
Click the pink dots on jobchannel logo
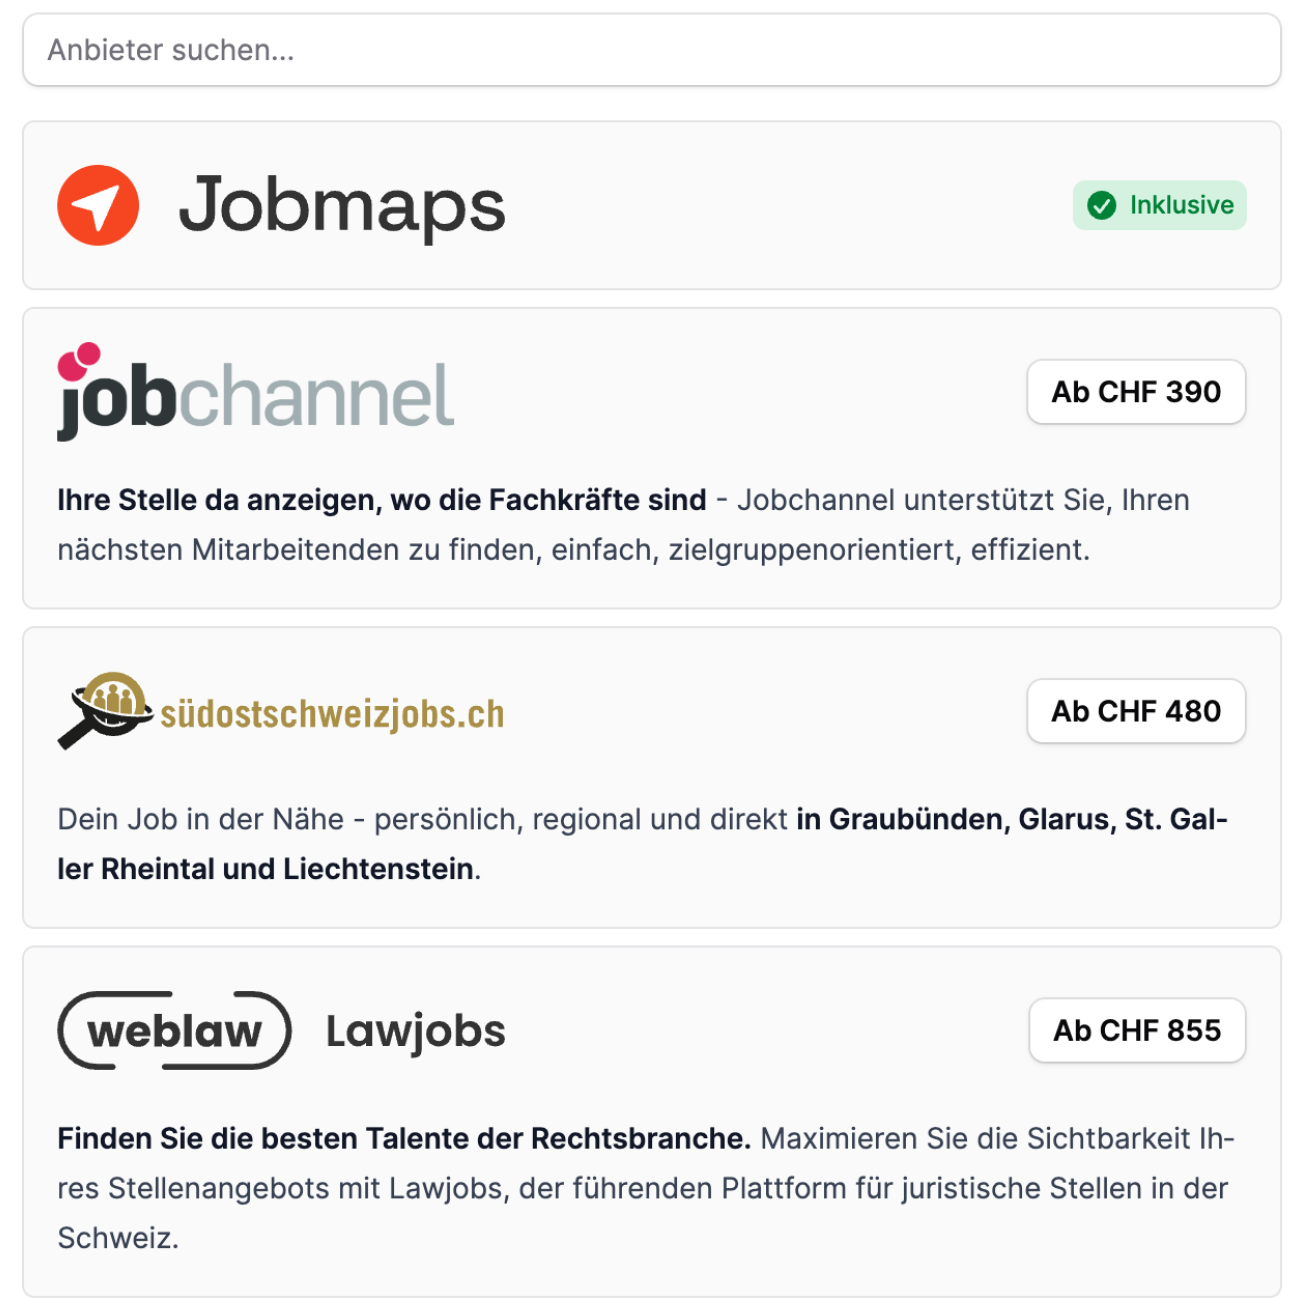[x=79, y=360]
